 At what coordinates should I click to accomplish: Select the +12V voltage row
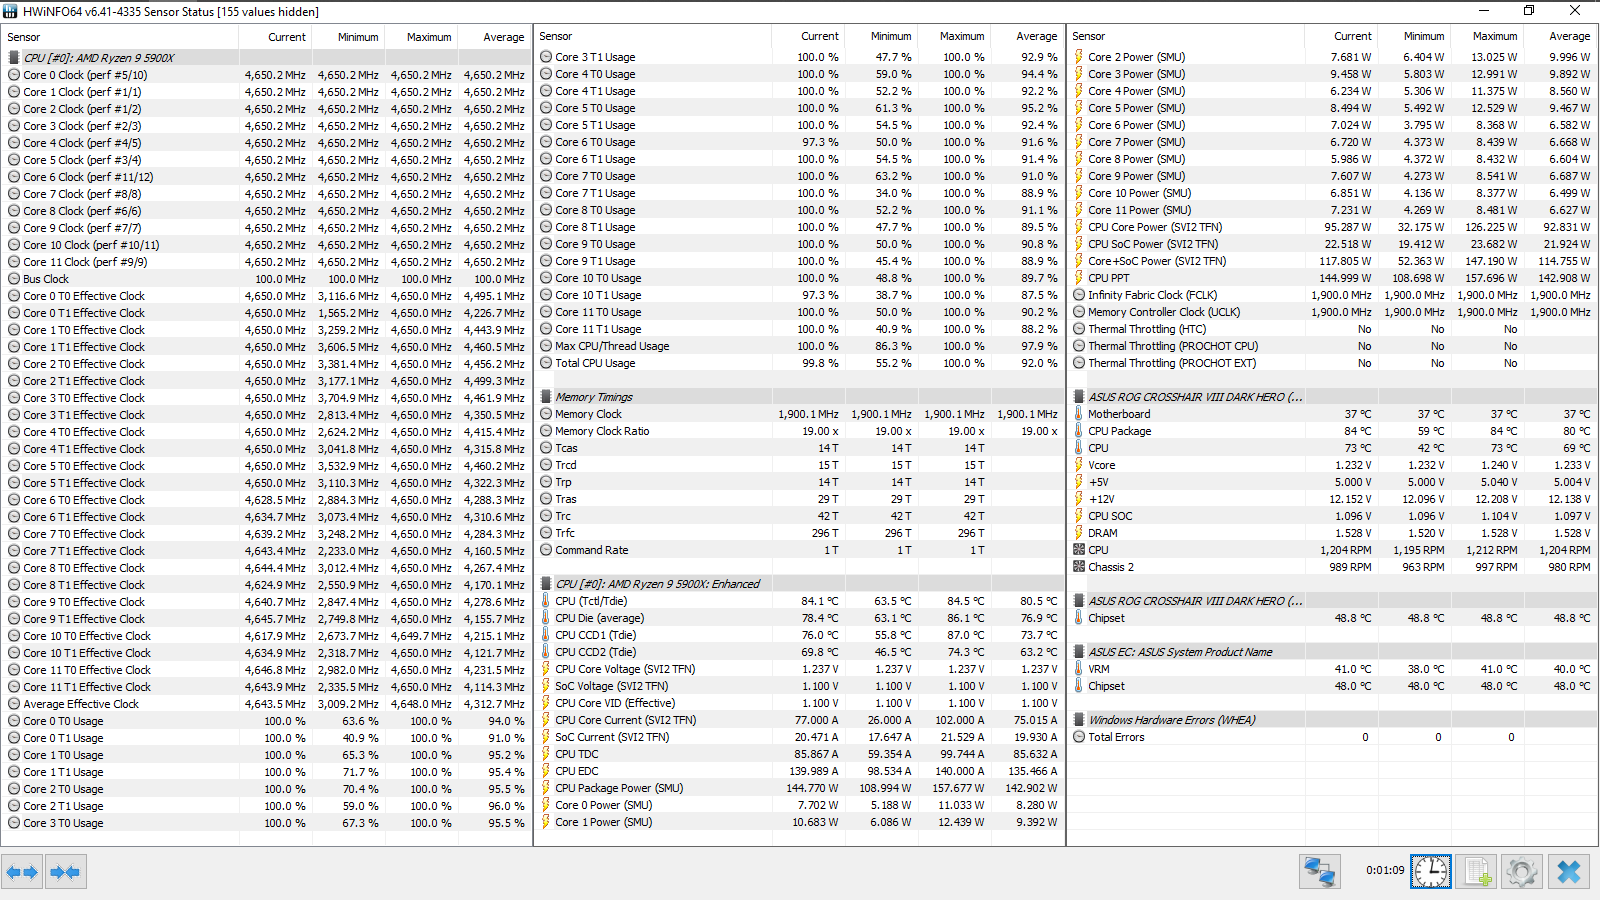(1332, 499)
